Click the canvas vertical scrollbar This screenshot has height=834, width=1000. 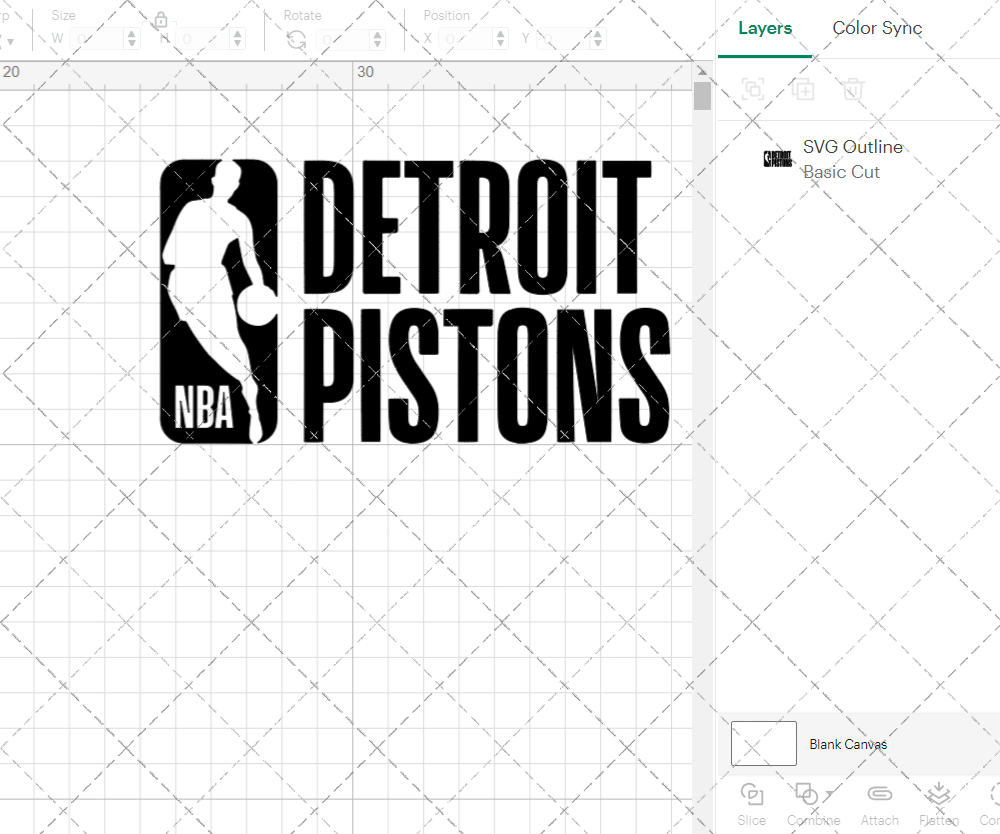point(702,94)
